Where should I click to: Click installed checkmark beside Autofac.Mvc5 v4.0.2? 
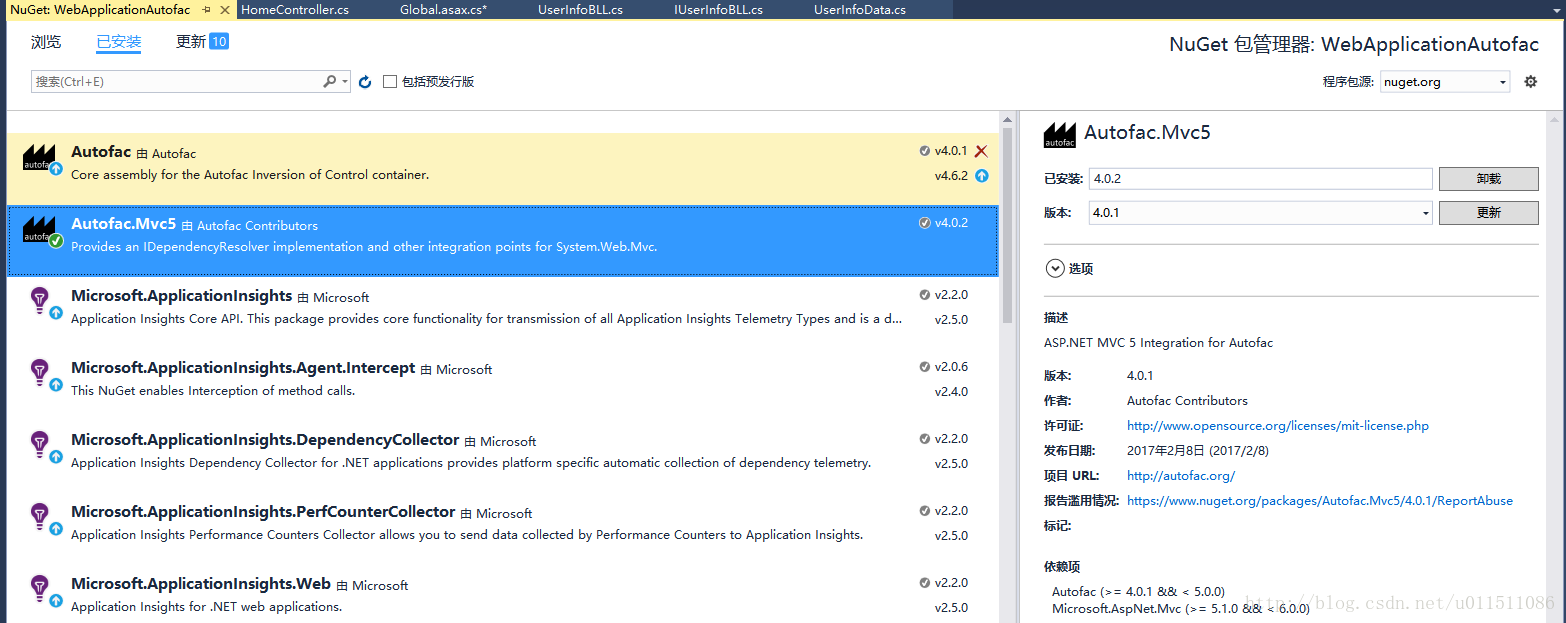click(x=925, y=223)
